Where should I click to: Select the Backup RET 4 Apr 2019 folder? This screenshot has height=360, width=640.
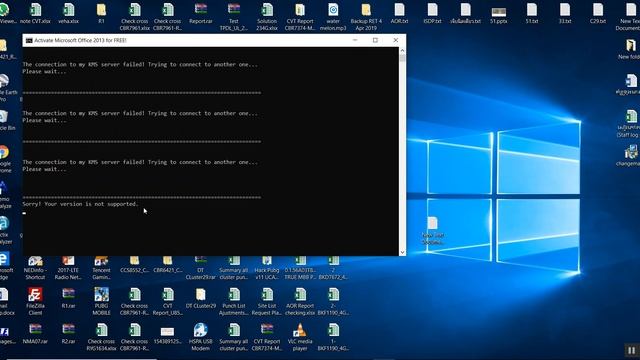pos(366,16)
